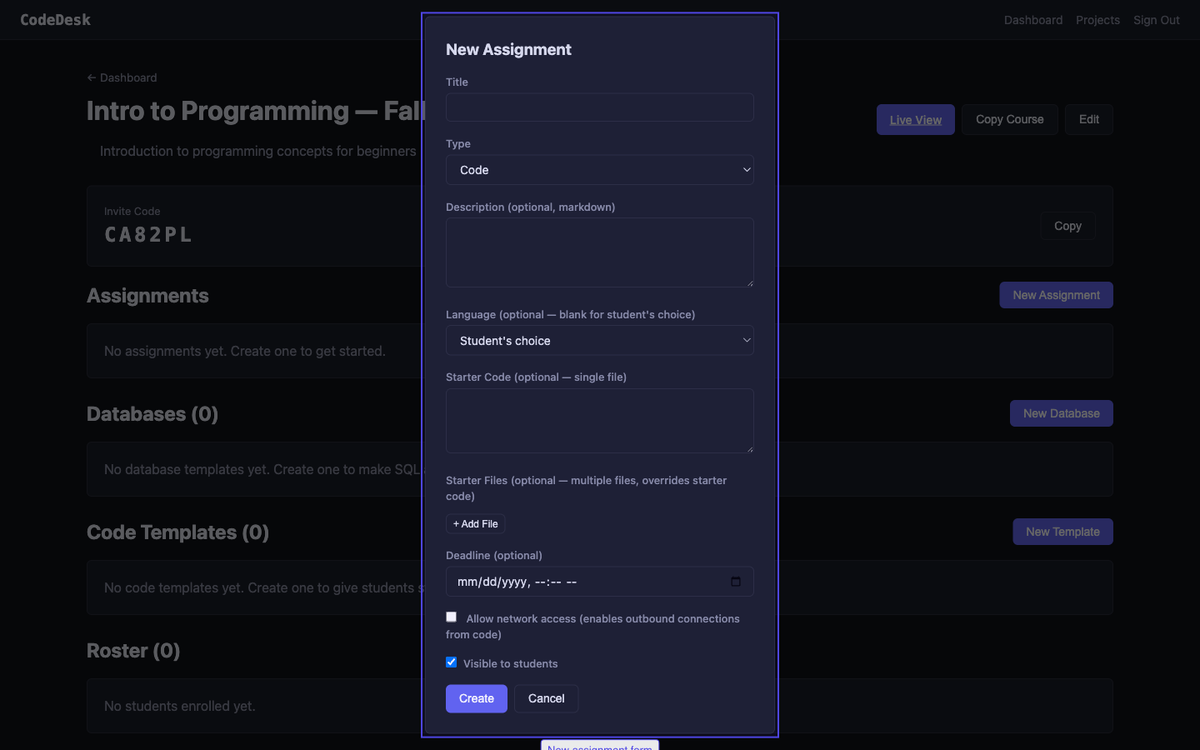This screenshot has width=1200, height=750.
Task: Open the Dashboard from the top navigation
Action: point(1033,19)
